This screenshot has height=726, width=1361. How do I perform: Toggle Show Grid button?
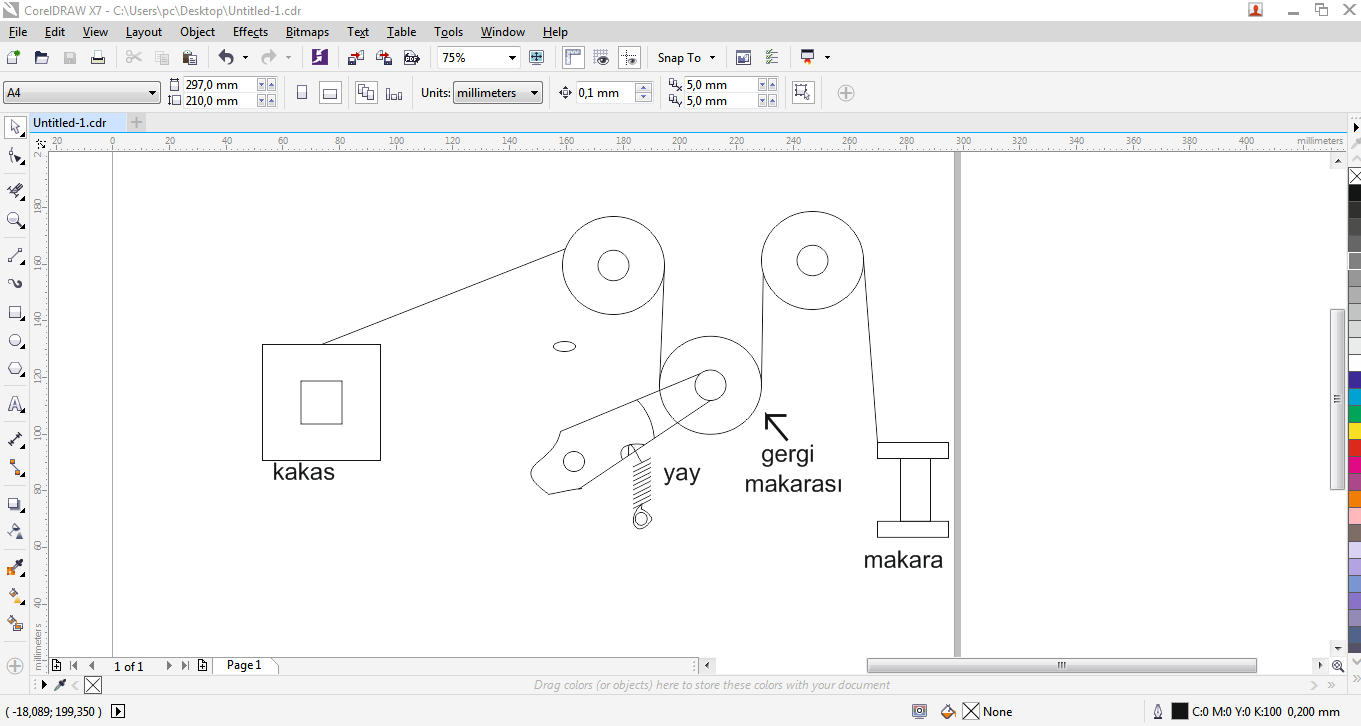click(601, 58)
